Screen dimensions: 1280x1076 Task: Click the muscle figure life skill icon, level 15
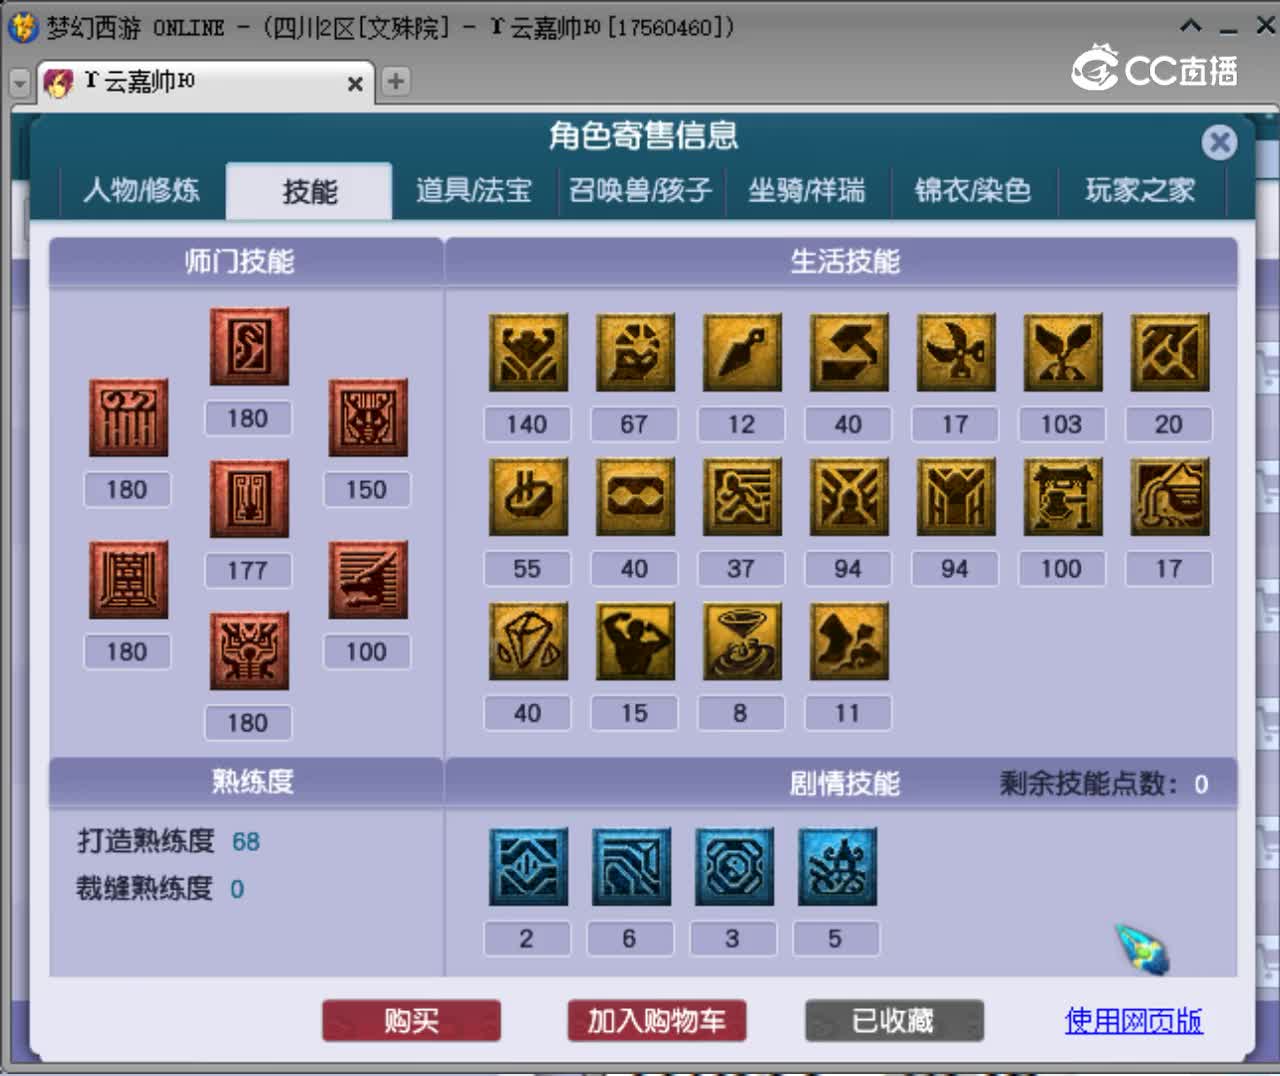tap(635, 641)
